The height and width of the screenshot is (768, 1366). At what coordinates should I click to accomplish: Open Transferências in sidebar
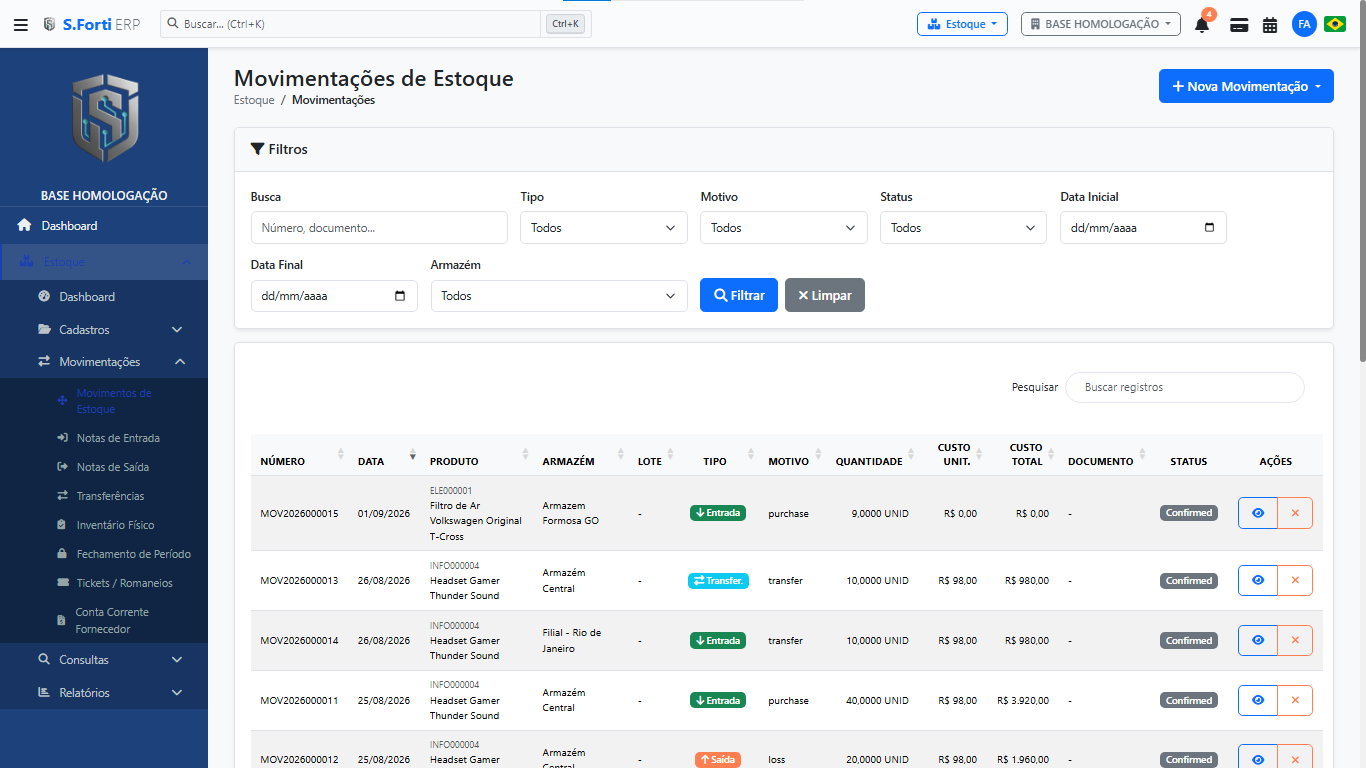110,496
